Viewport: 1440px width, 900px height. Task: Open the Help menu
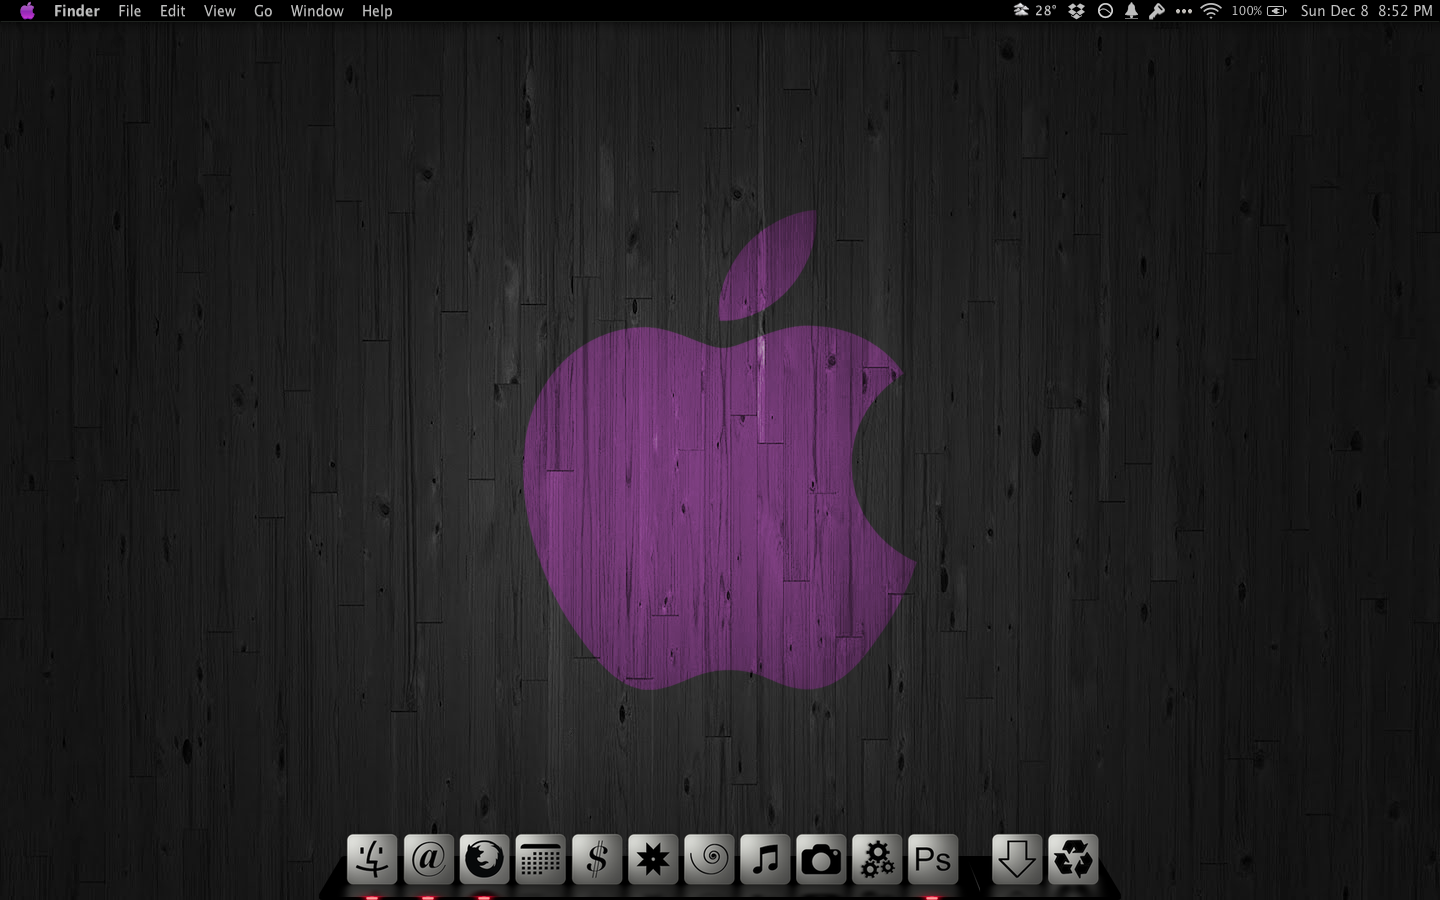(x=377, y=11)
